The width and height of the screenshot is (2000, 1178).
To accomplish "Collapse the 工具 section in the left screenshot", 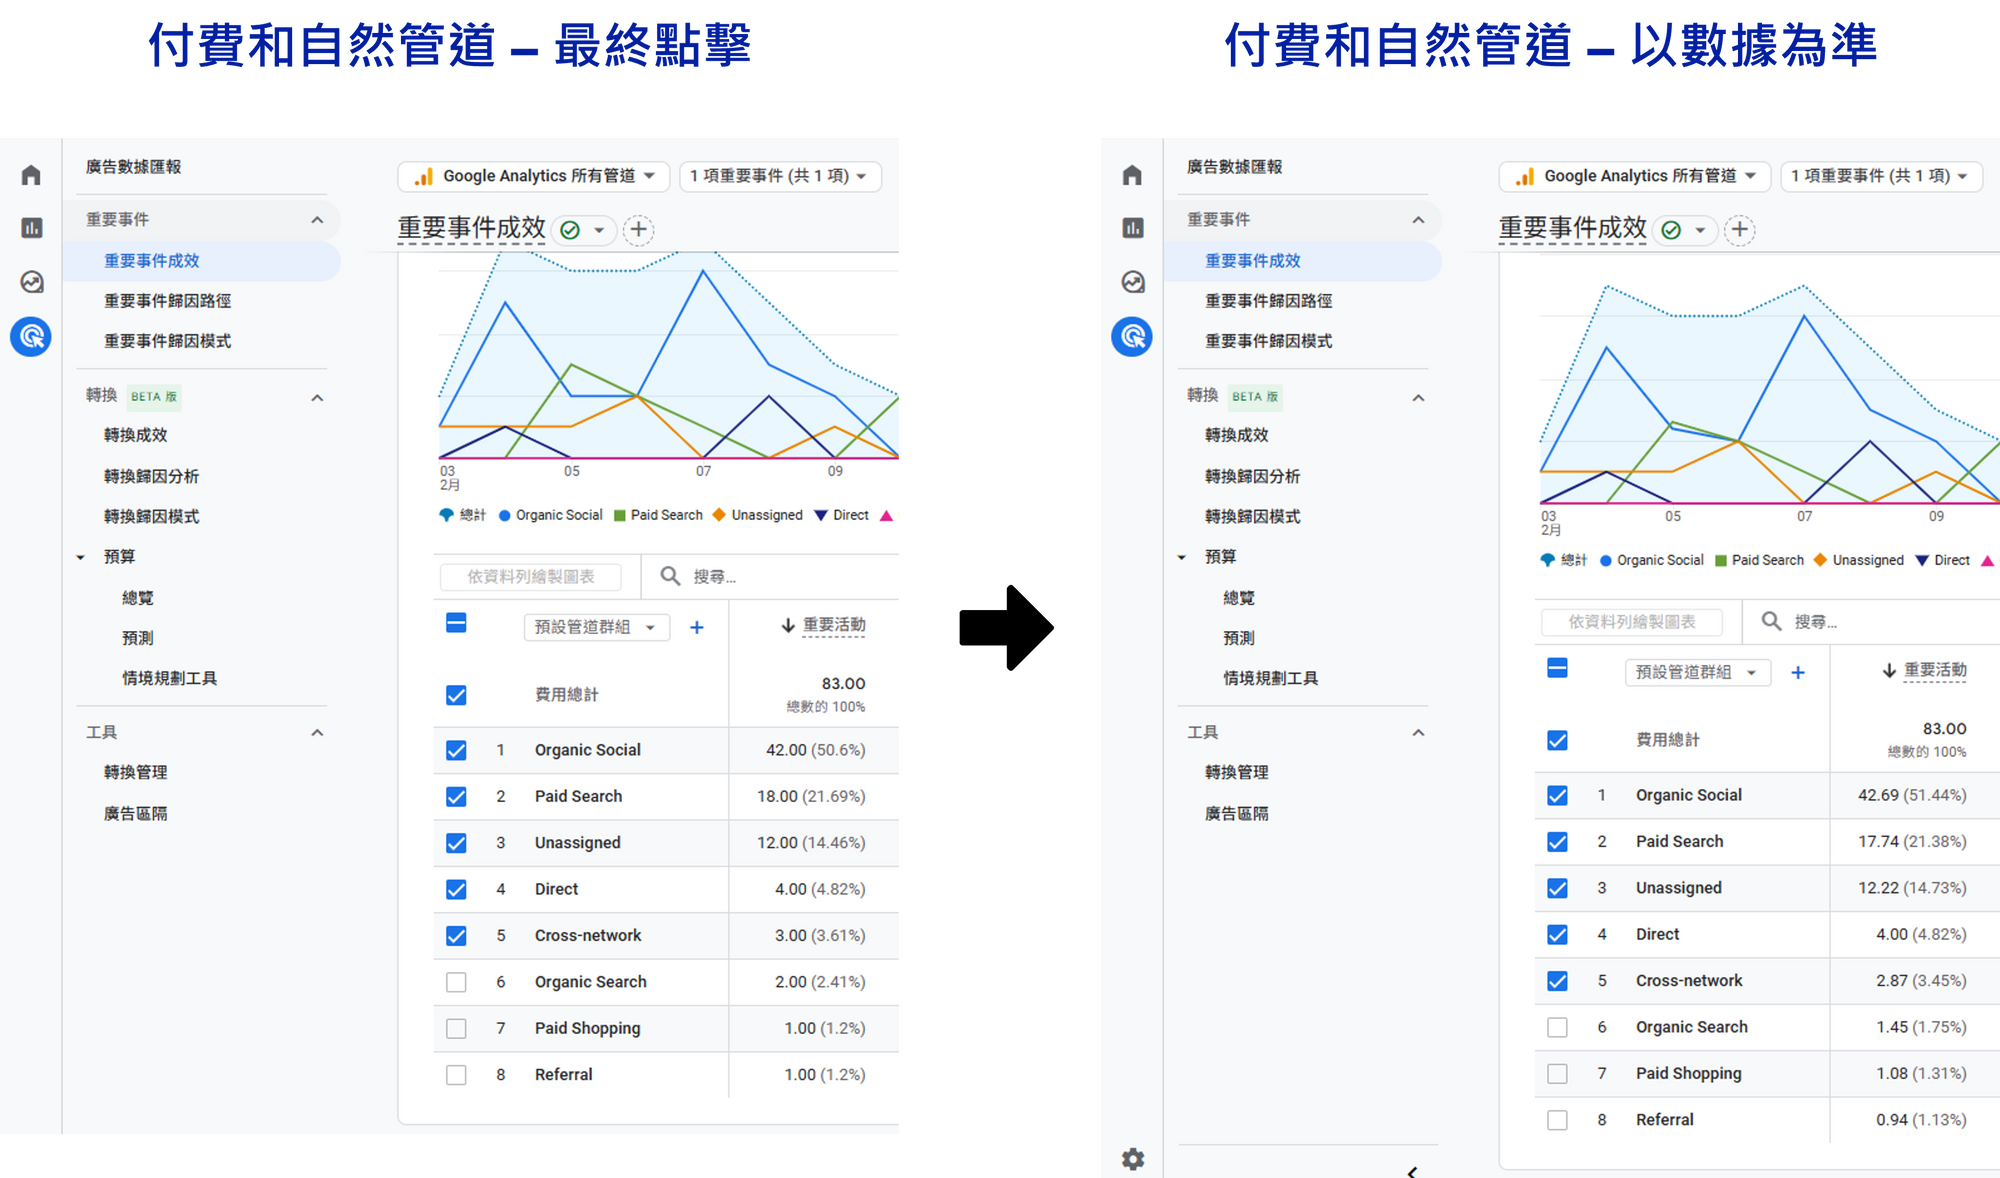I will (317, 732).
